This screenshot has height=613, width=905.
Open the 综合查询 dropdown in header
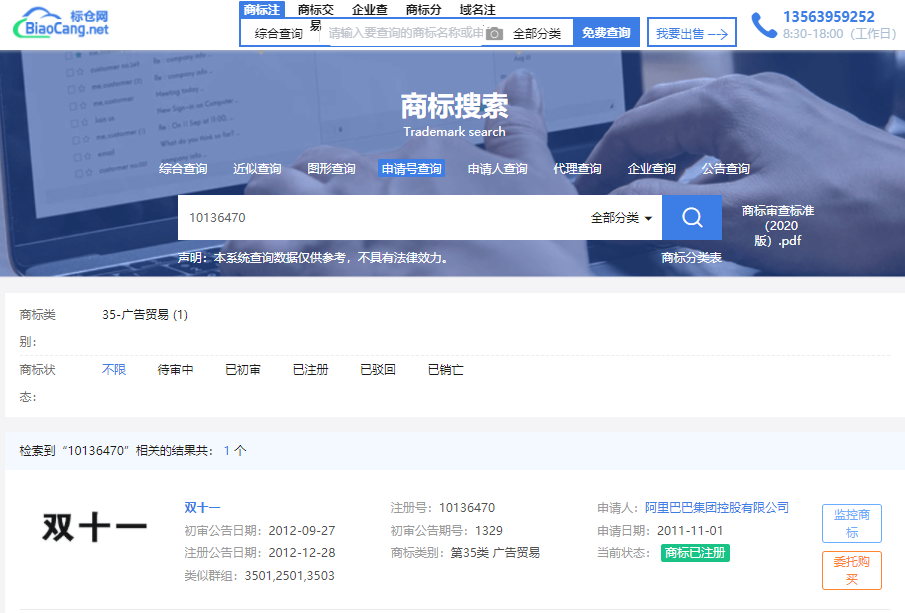point(279,33)
